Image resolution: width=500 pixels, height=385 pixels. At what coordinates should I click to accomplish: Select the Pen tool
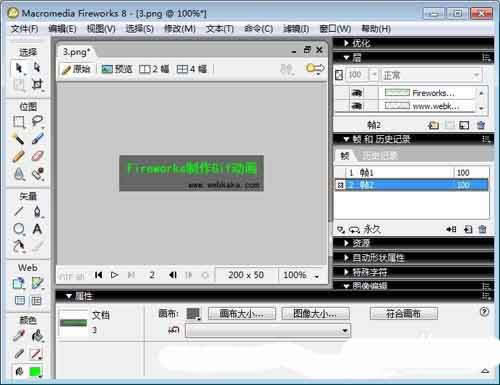click(x=37, y=211)
